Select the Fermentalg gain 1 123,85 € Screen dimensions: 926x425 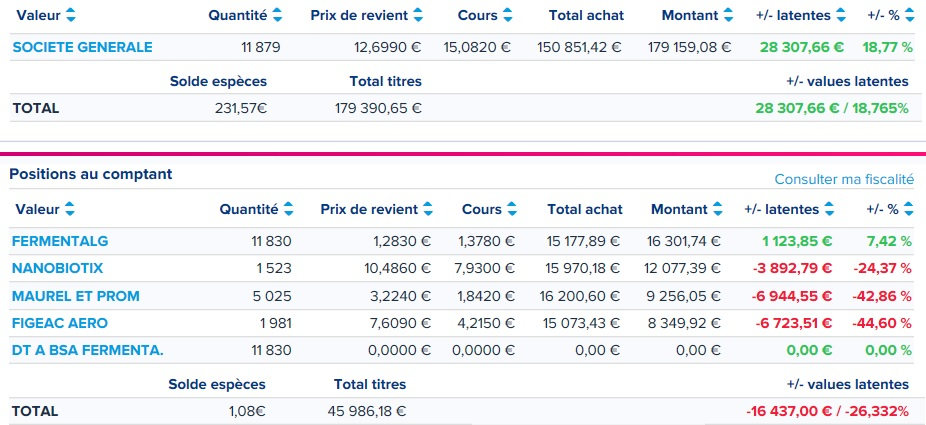click(797, 241)
